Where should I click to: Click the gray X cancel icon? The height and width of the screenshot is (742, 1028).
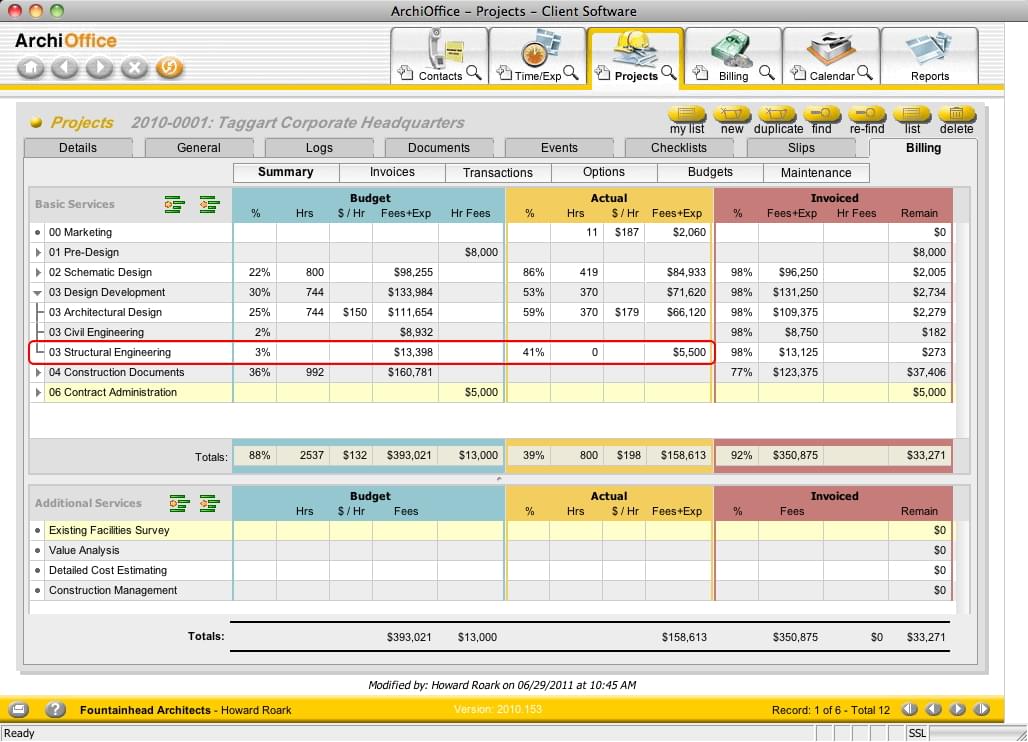point(134,68)
